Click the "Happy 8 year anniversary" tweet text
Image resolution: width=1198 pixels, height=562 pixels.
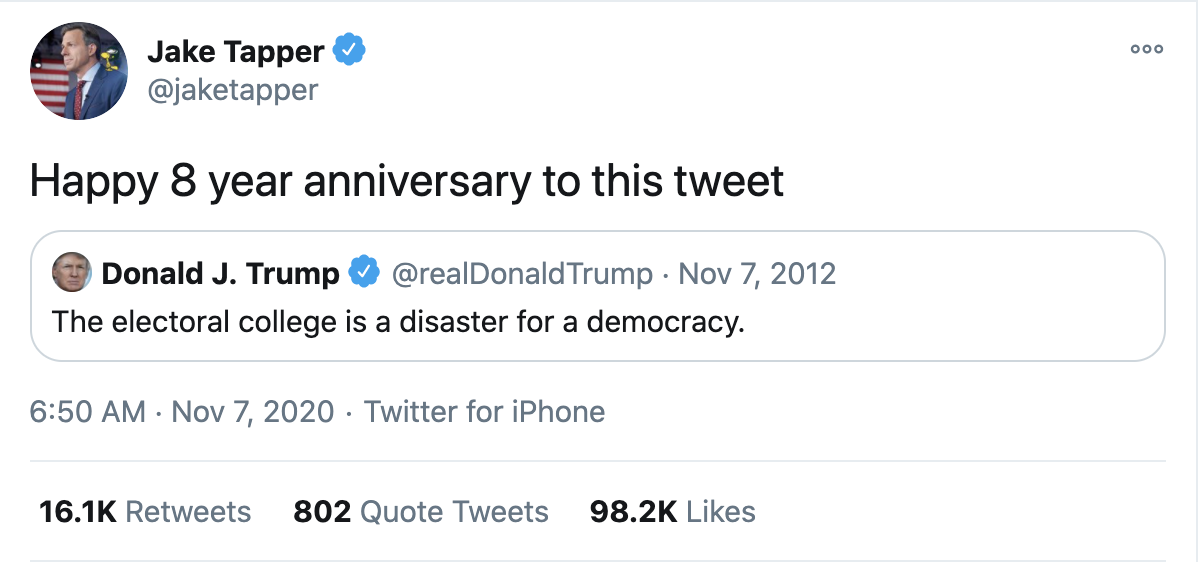(x=406, y=182)
